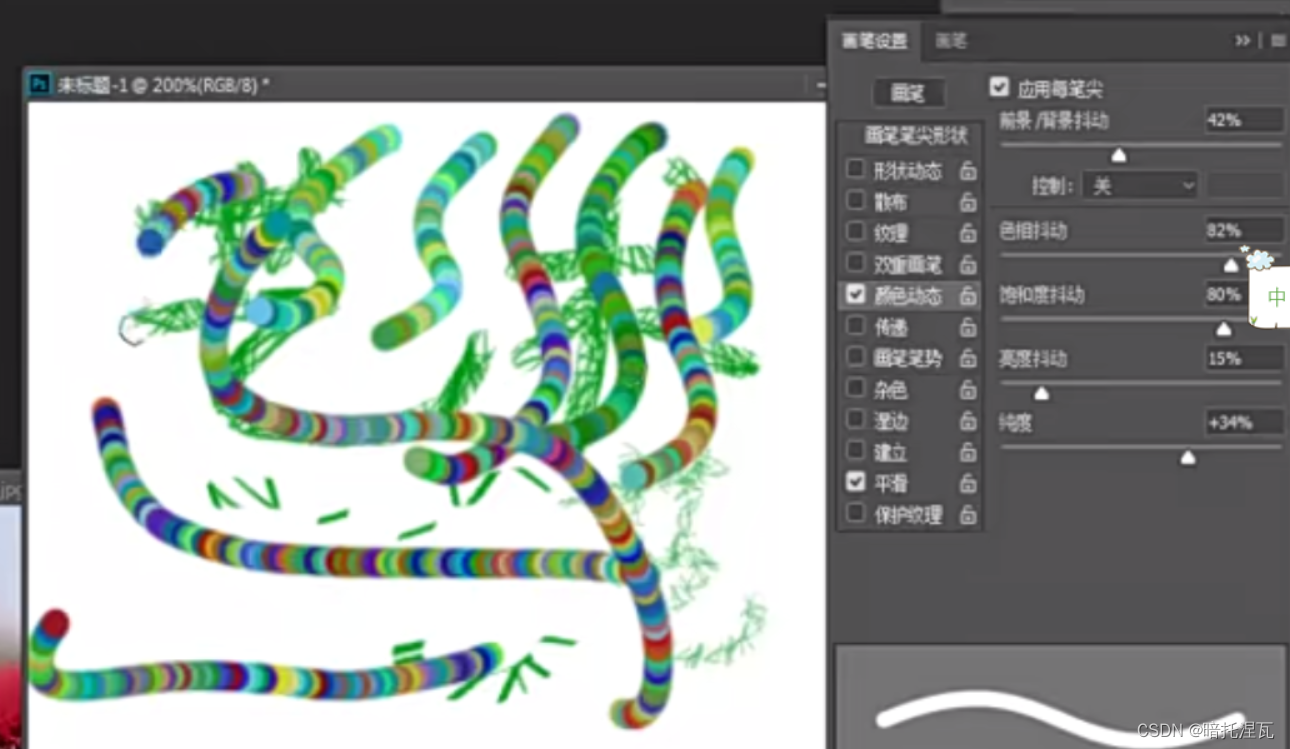Image resolution: width=1290 pixels, height=749 pixels.
Task: Click the brush stroke preview thumbnail
Action: (1060, 697)
